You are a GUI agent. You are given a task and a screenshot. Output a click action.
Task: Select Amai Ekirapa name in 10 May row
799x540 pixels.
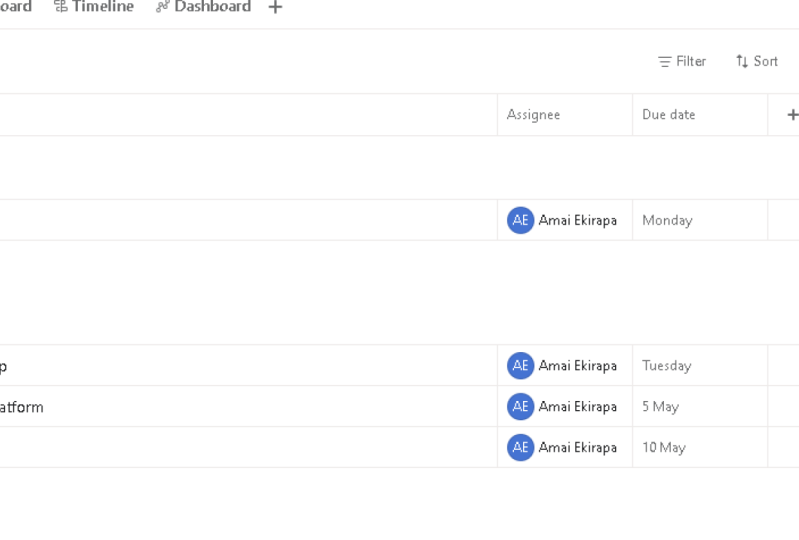[578, 447]
